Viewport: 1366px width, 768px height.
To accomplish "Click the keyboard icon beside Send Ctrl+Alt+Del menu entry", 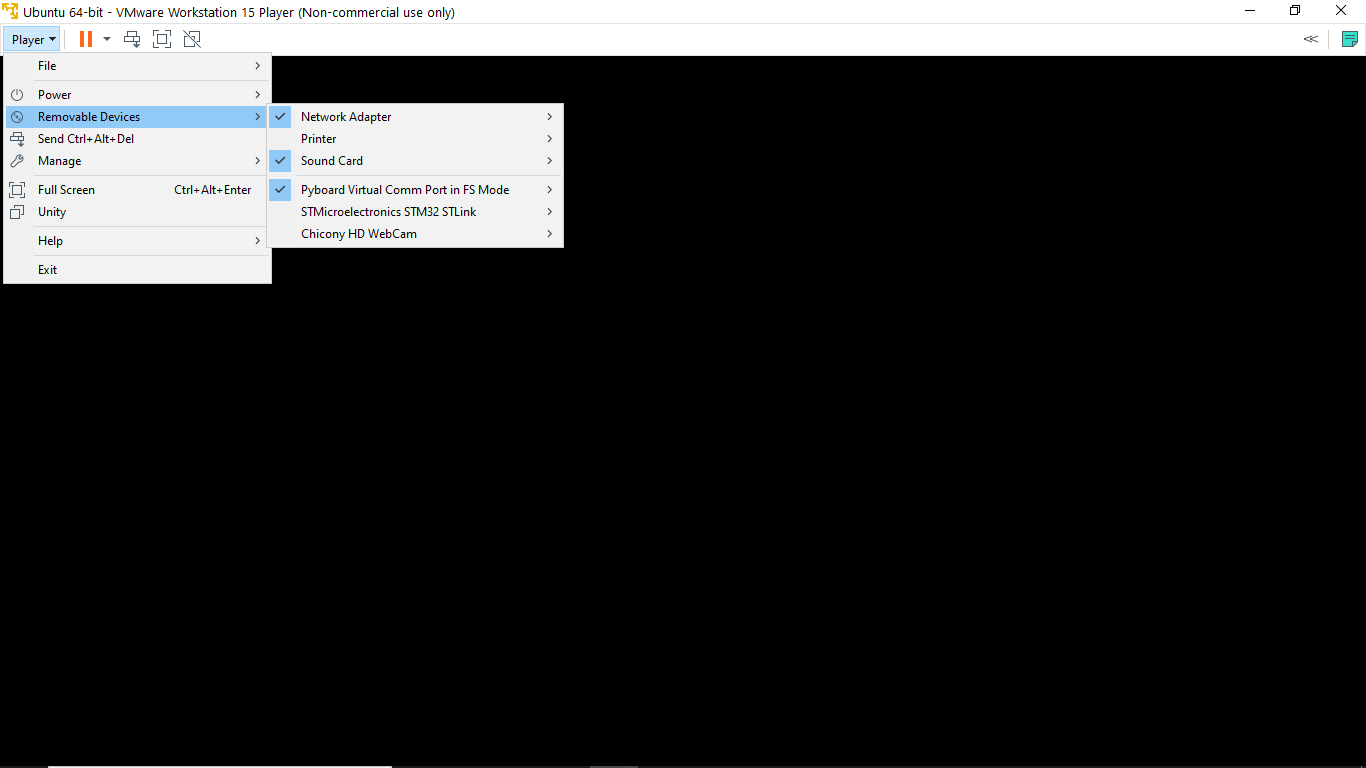I will (17, 139).
